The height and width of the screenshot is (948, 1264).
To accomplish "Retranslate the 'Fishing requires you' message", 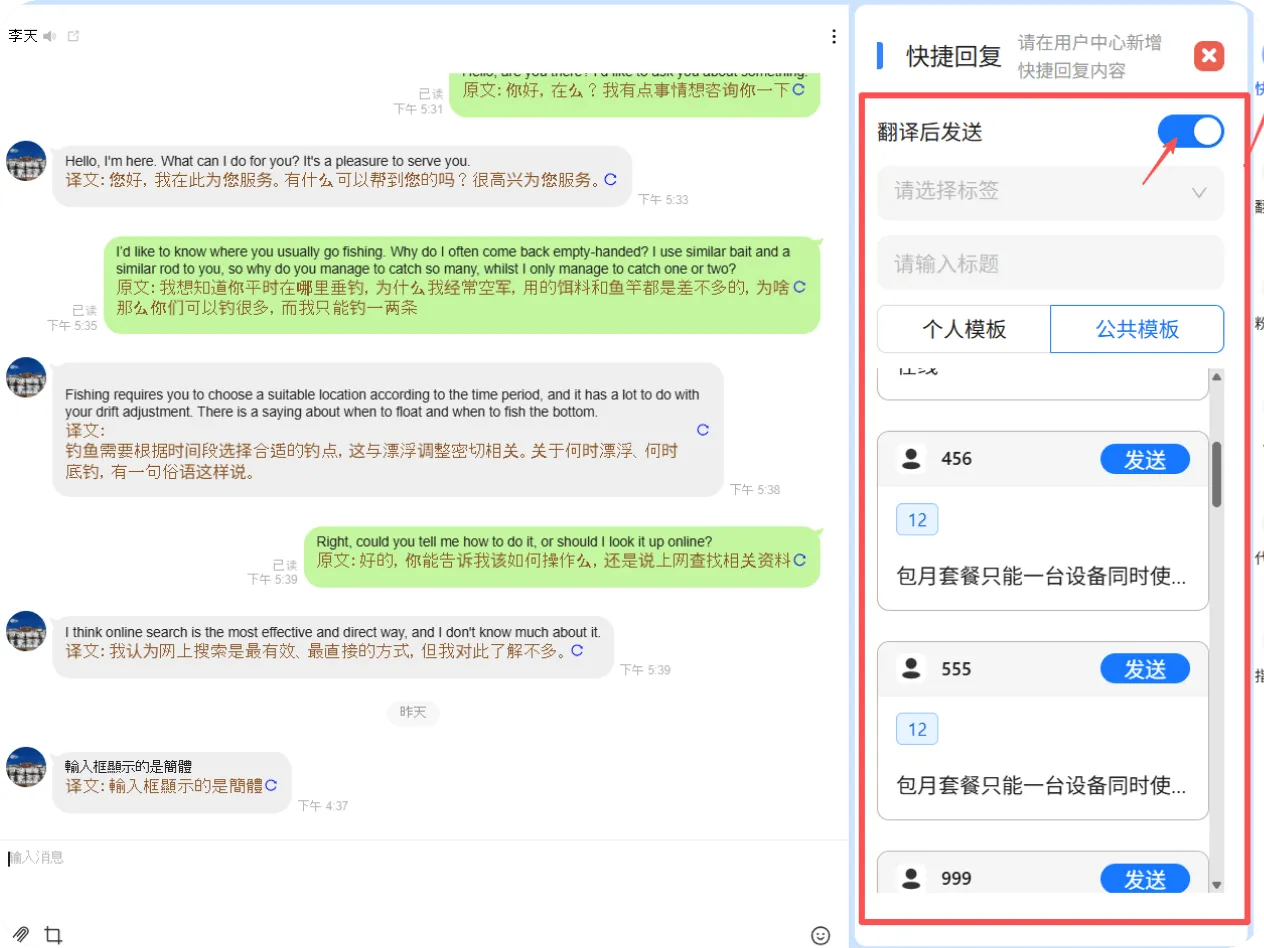I will 702,430.
